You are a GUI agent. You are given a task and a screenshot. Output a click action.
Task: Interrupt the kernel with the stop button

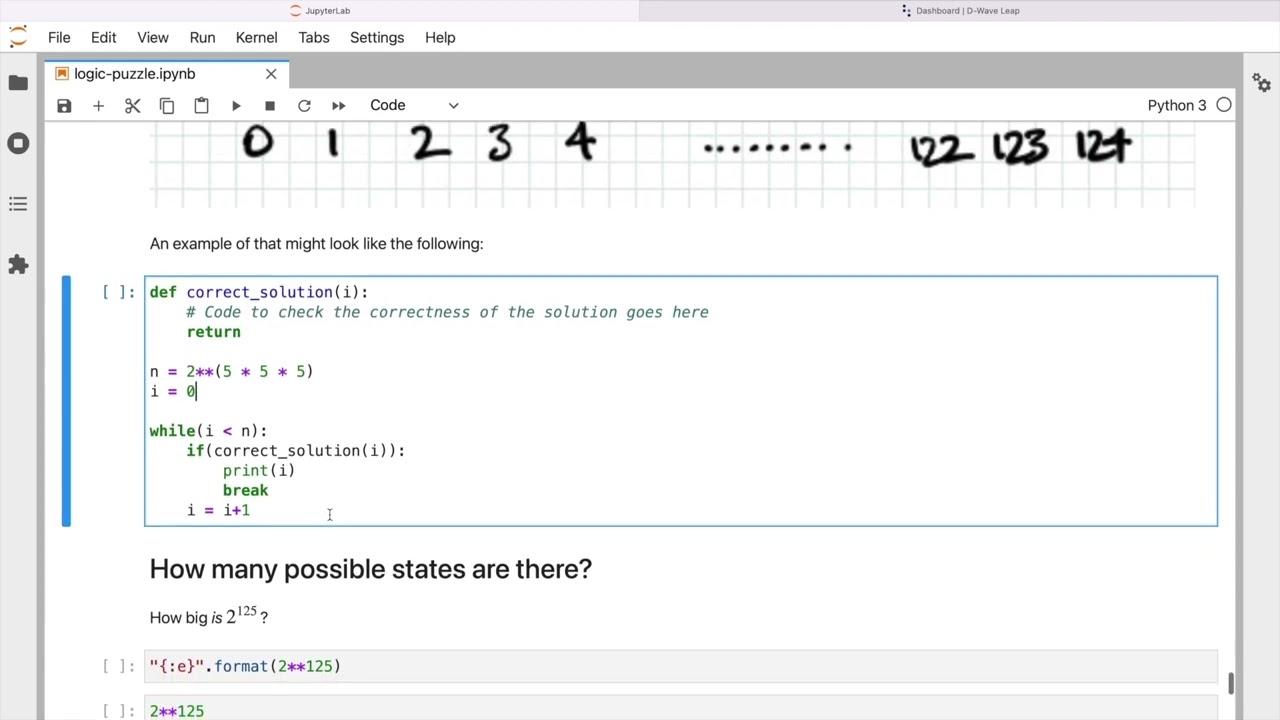coord(270,105)
